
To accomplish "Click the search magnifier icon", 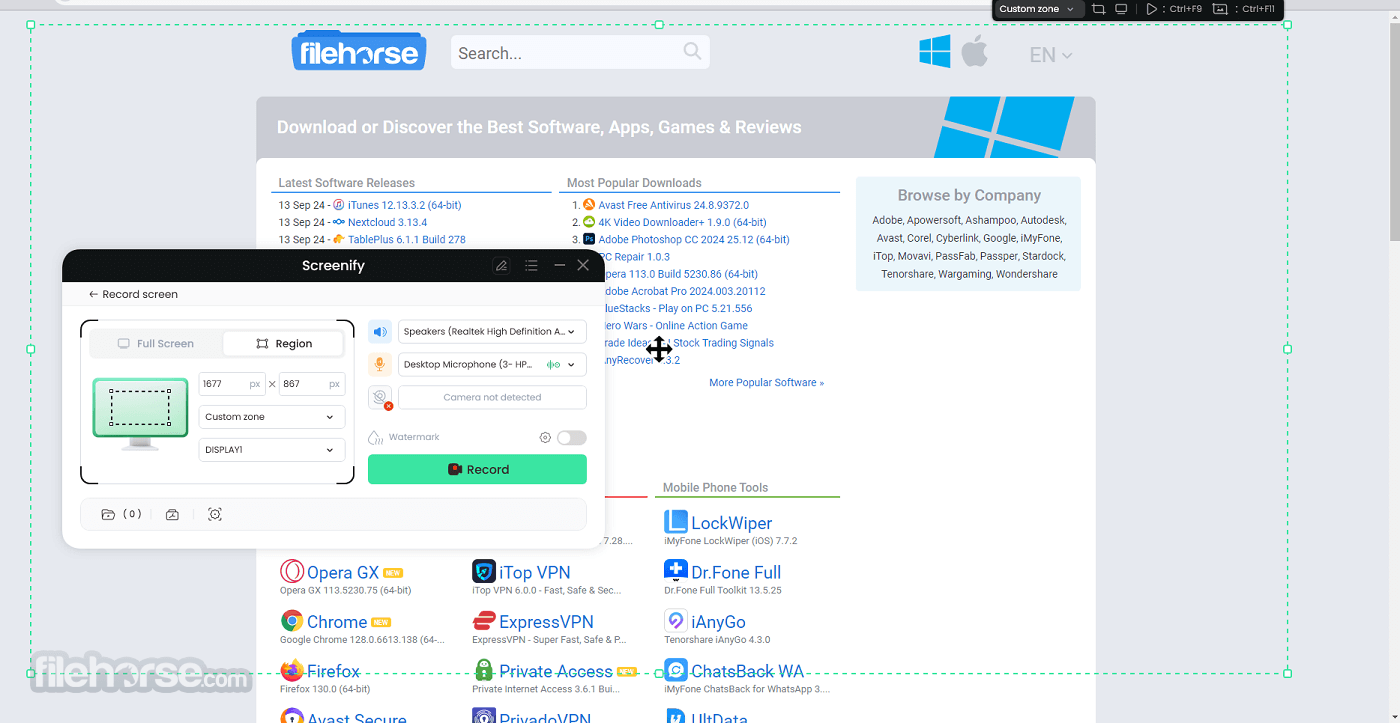I will click(692, 51).
